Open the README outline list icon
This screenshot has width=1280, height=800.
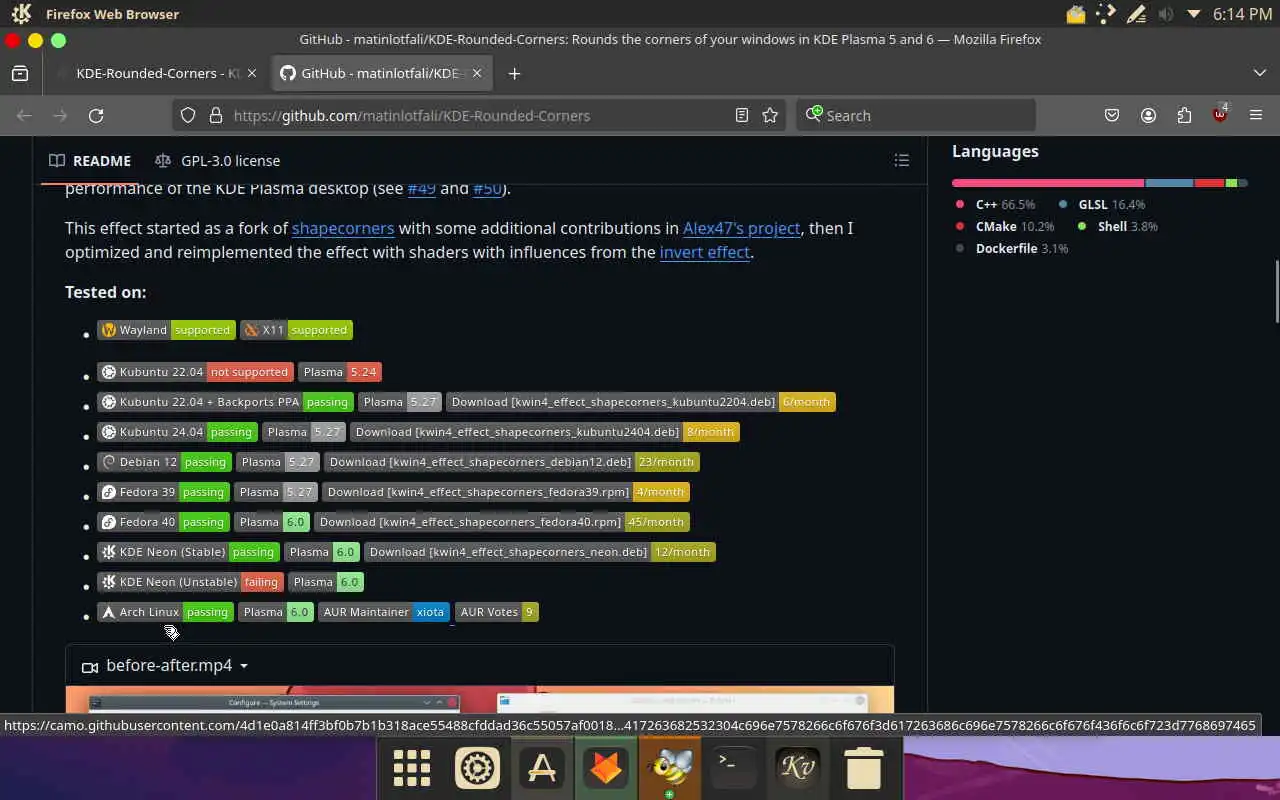901,161
